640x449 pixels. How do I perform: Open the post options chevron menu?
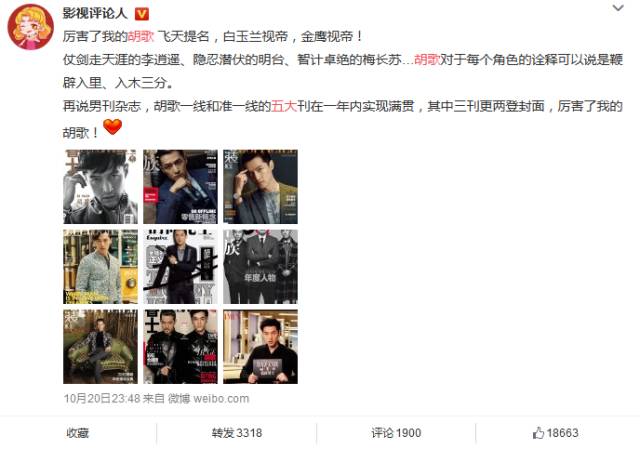click(x=618, y=8)
